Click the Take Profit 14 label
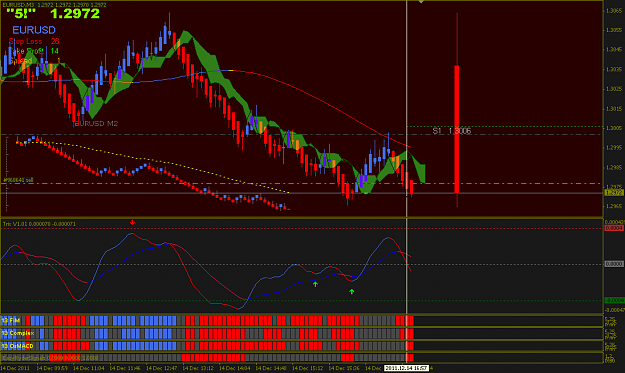 pos(34,51)
